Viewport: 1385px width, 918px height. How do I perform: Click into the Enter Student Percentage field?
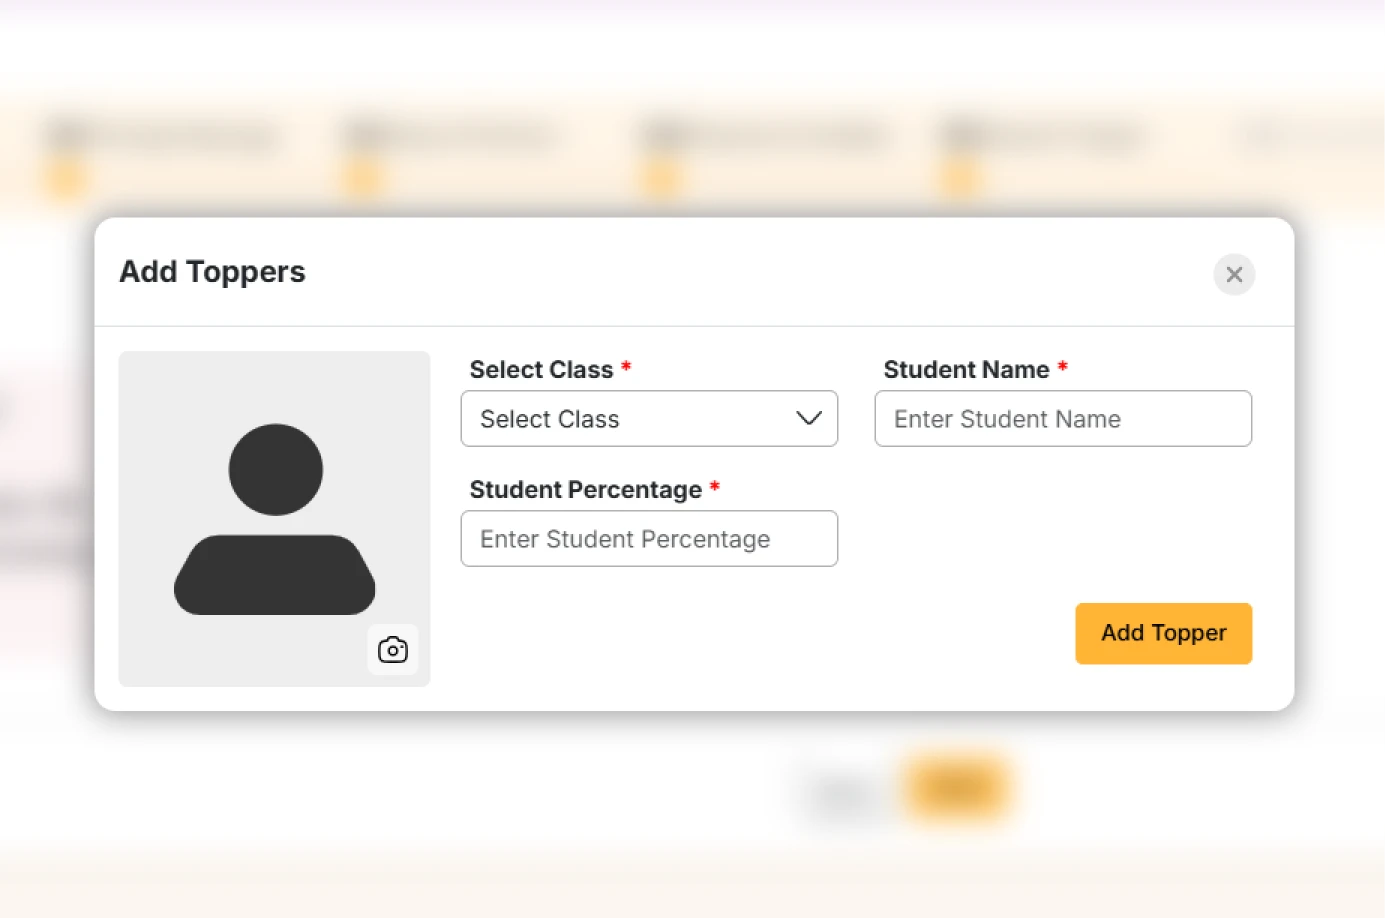pyautogui.click(x=648, y=539)
